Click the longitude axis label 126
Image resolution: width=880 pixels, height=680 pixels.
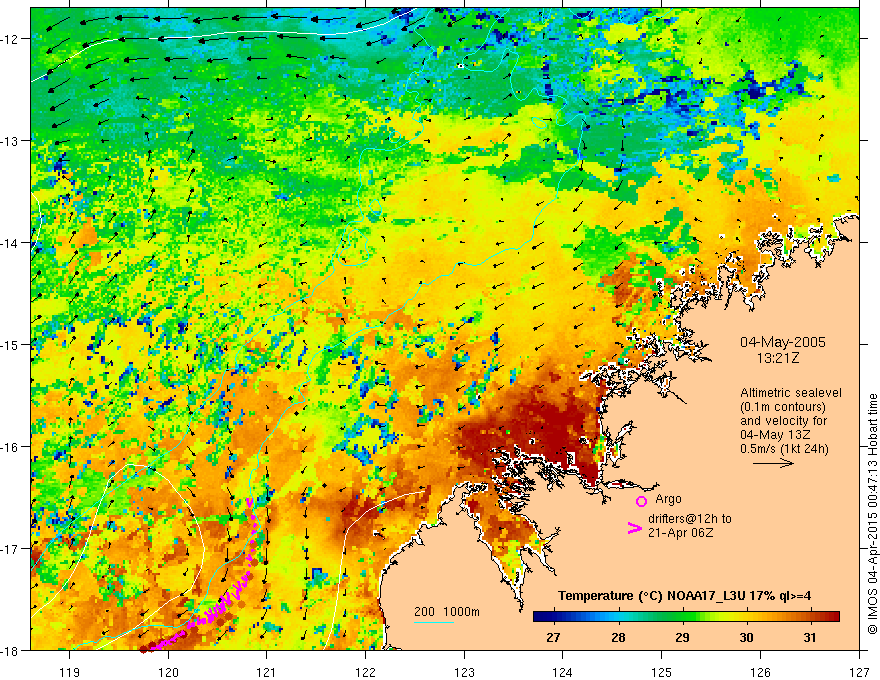pos(760,672)
